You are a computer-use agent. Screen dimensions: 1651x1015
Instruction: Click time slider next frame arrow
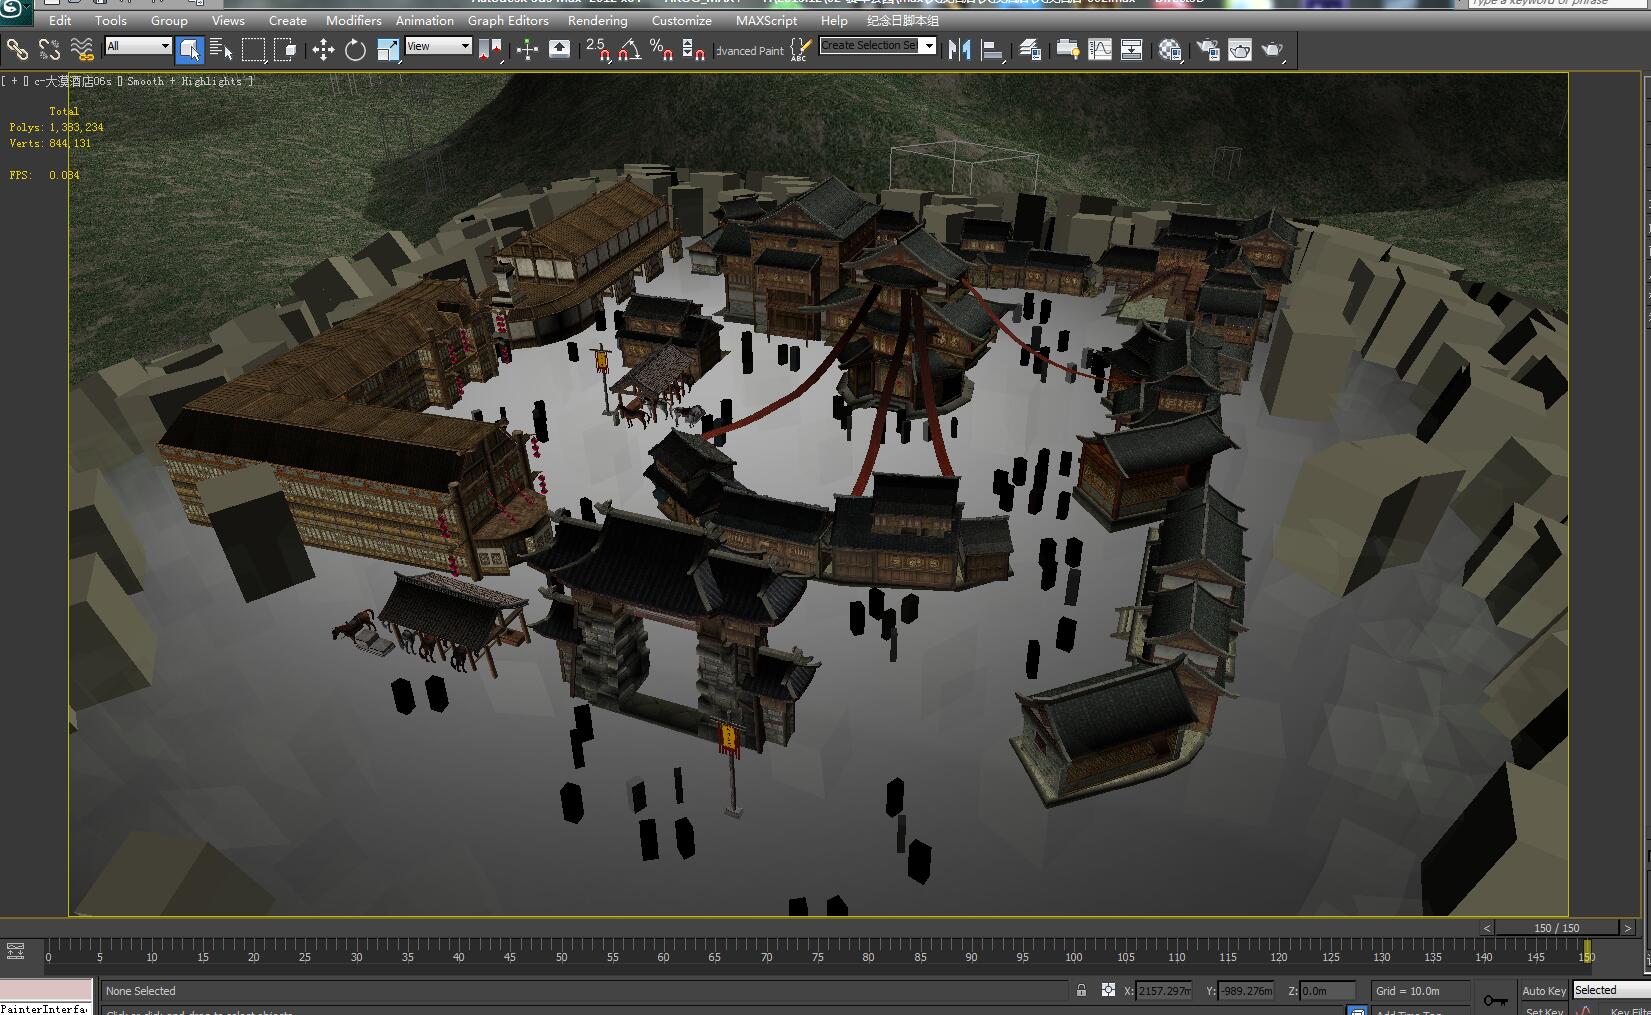[1627, 928]
